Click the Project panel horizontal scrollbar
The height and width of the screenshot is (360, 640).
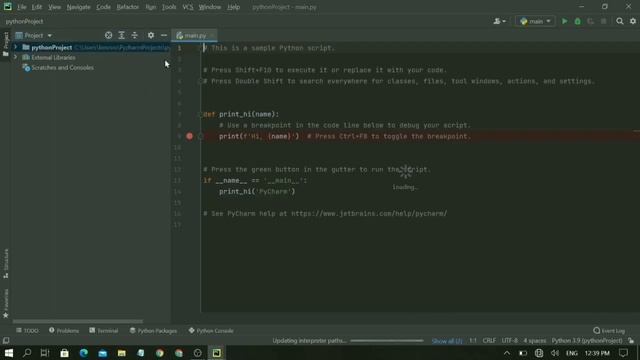pos(78,322)
